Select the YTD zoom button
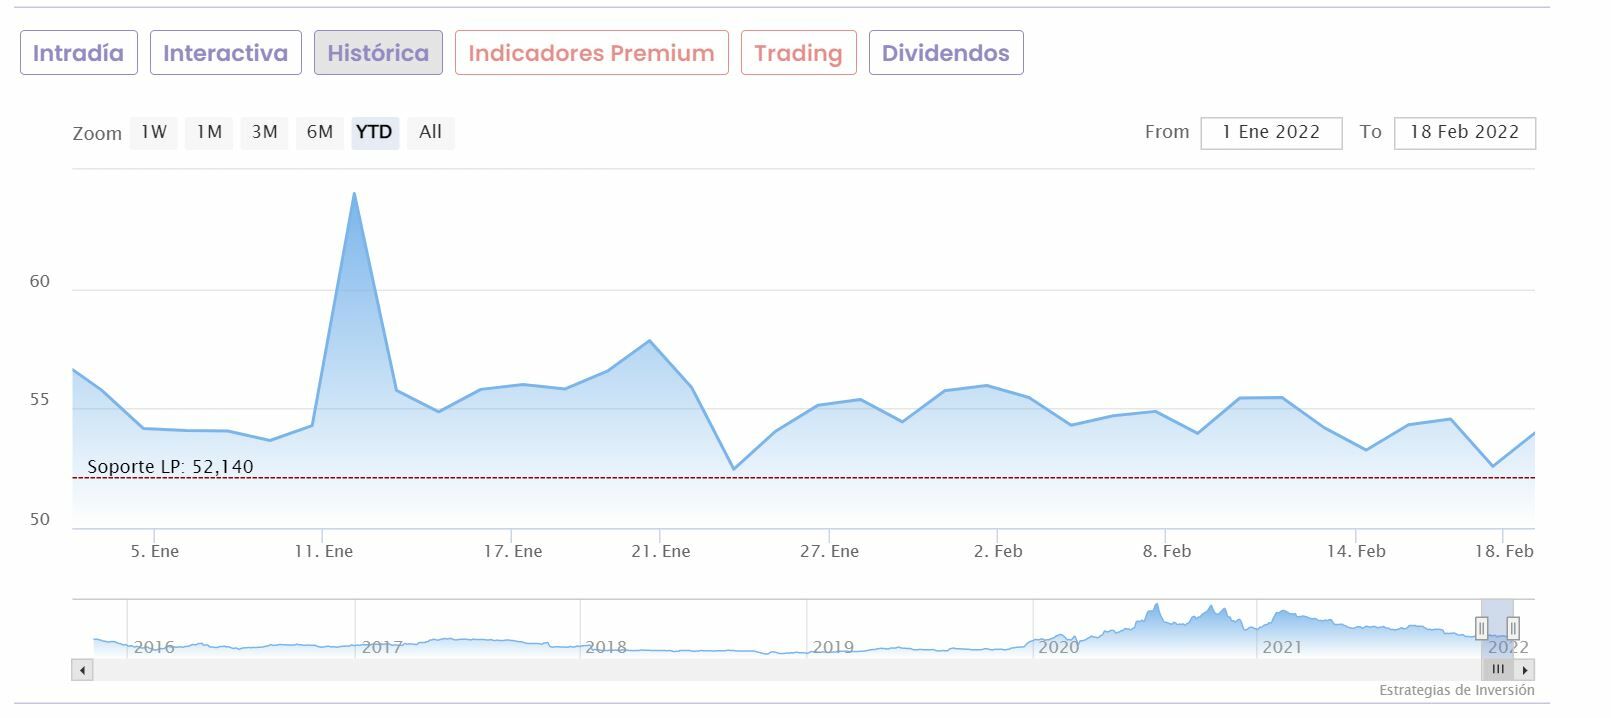This screenshot has width=1611, height=718. click(374, 132)
